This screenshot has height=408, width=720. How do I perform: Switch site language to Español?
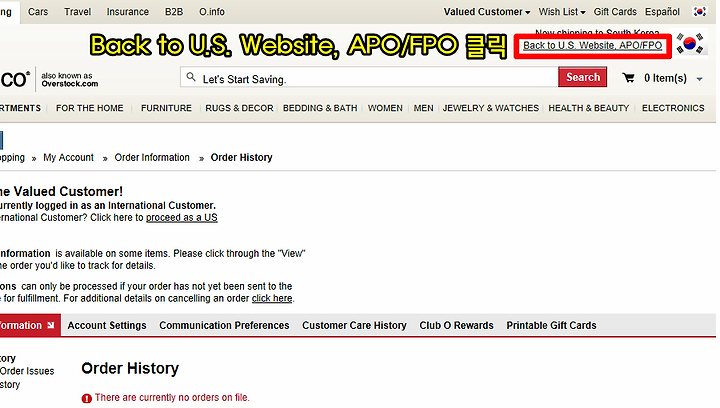coord(662,12)
